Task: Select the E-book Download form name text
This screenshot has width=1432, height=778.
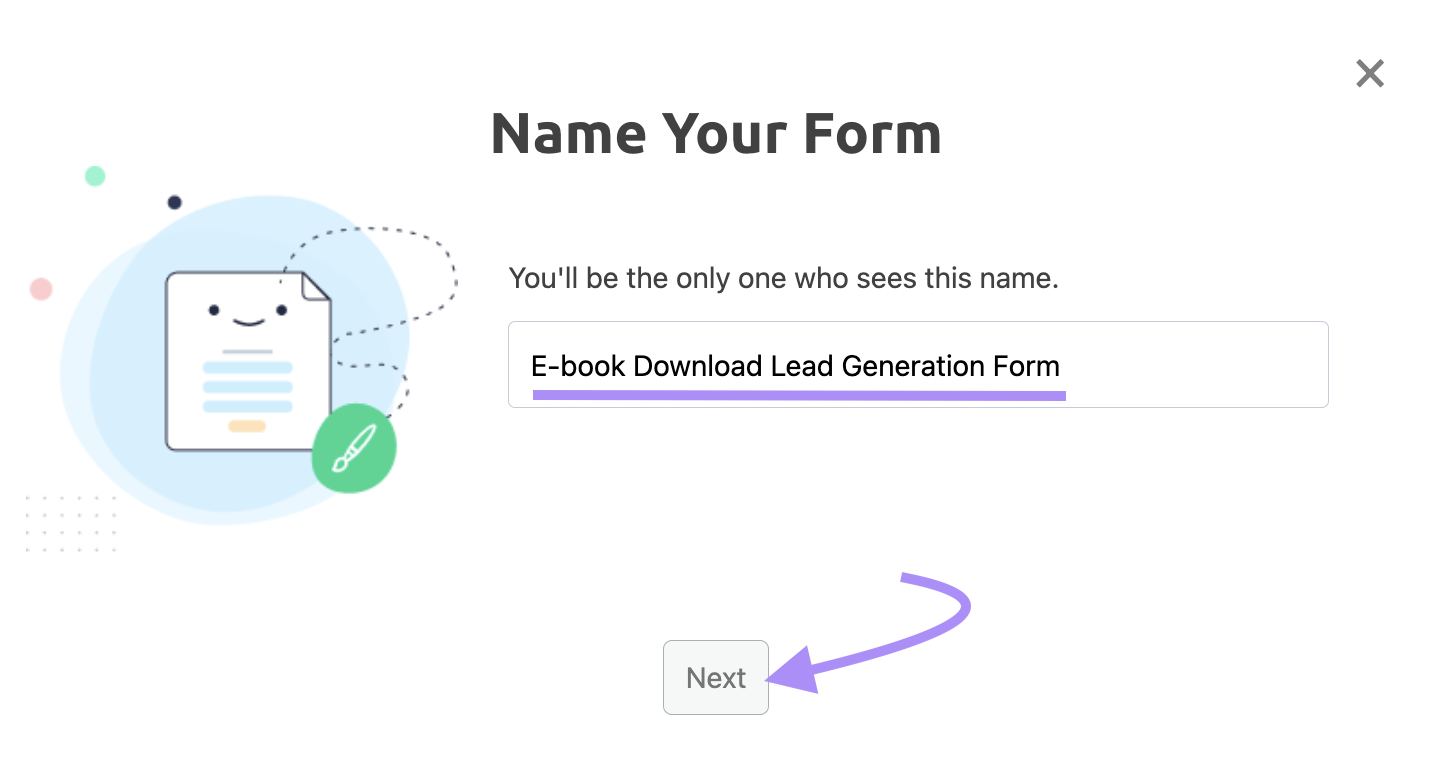Action: pos(795,366)
